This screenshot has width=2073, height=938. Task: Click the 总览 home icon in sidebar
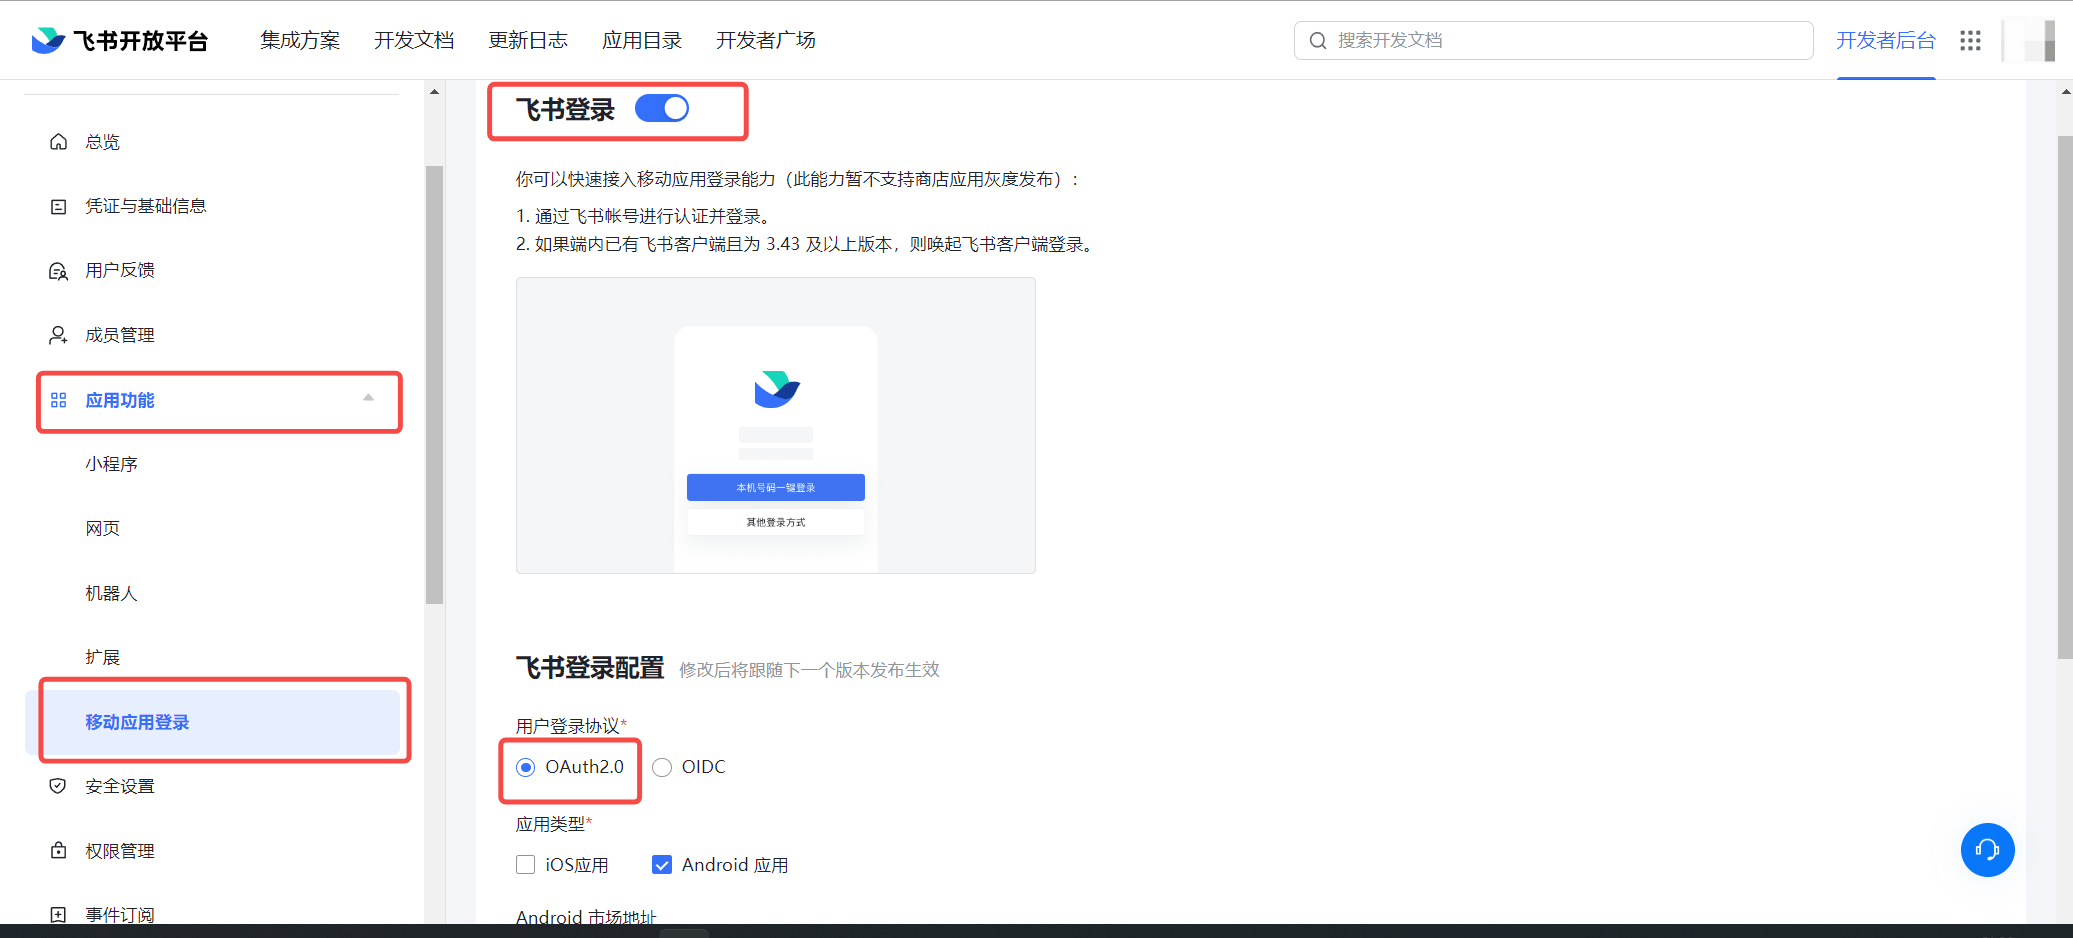click(x=59, y=142)
